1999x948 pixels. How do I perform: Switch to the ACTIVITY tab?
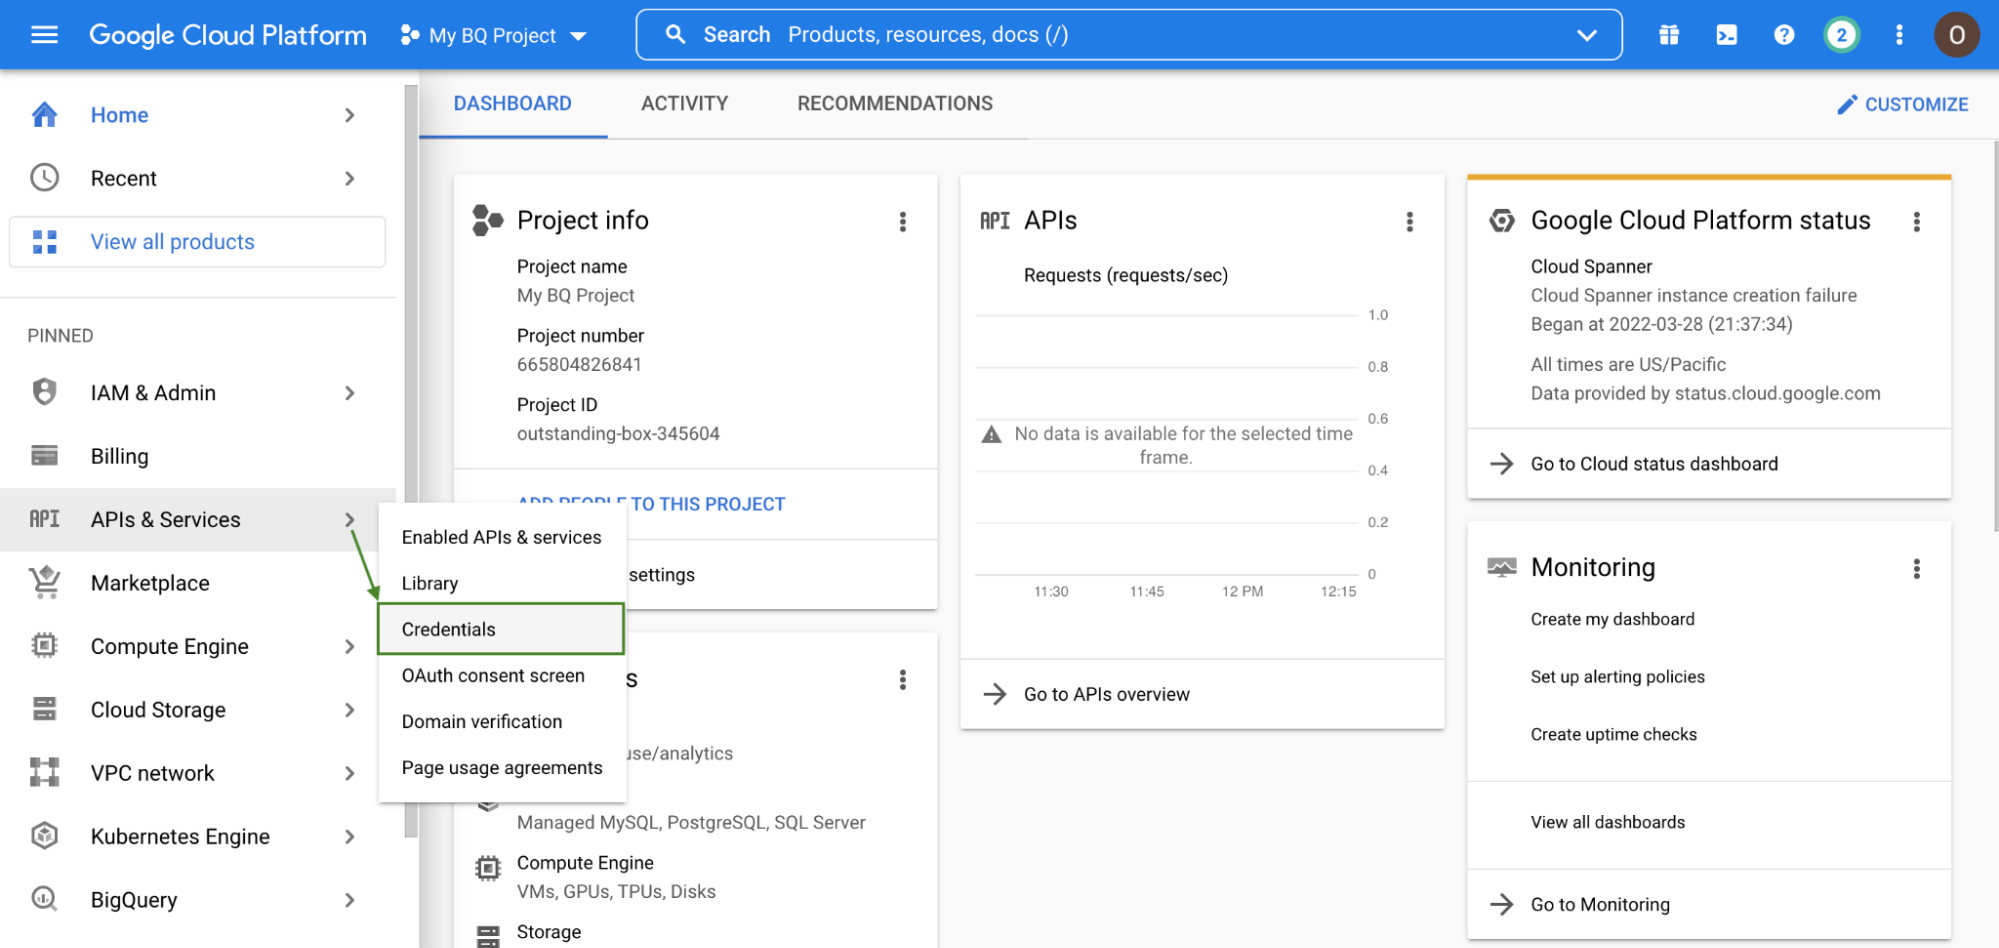tap(684, 103)
